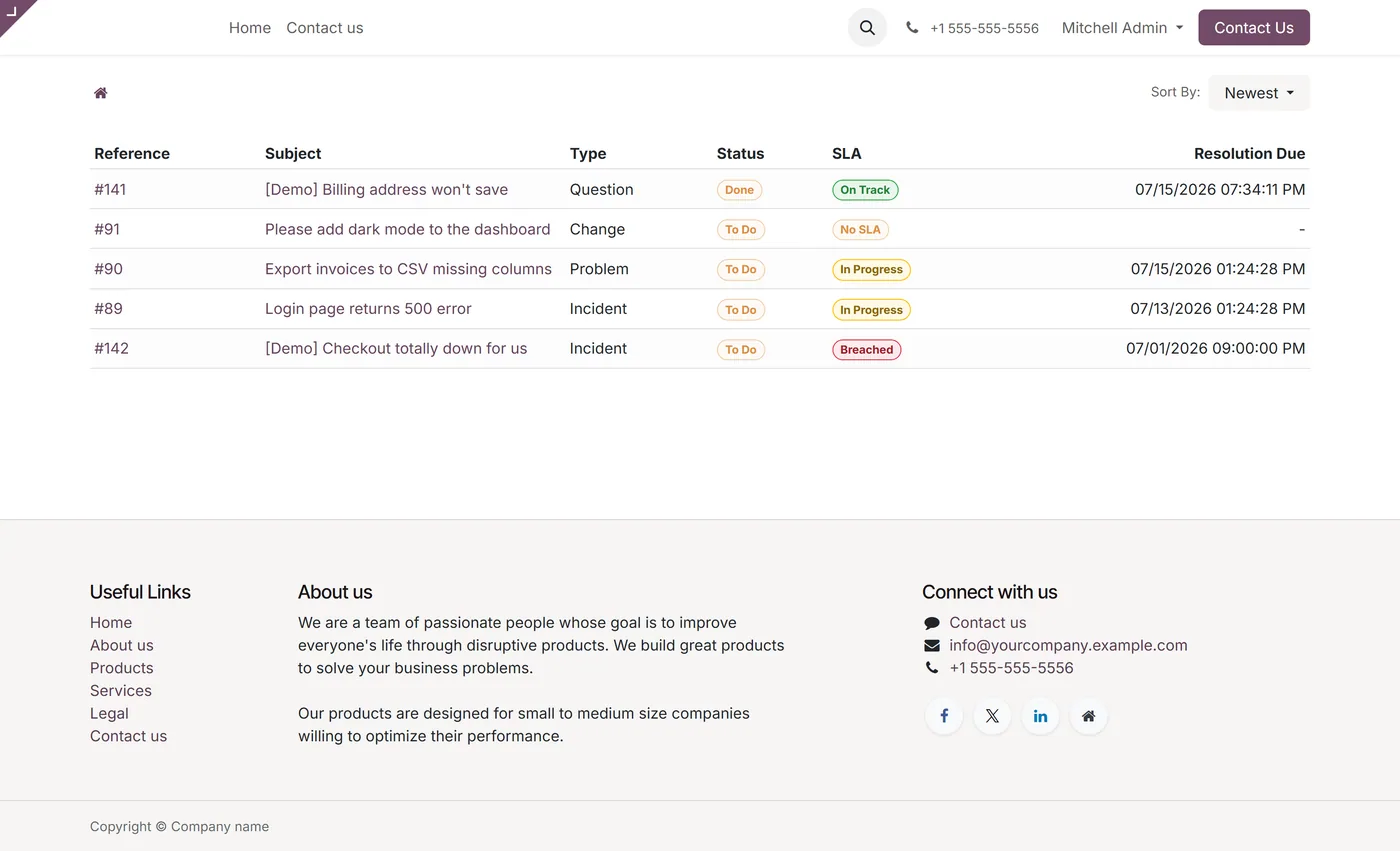Click 'Contact us' under Connect with us

point(988,623)
